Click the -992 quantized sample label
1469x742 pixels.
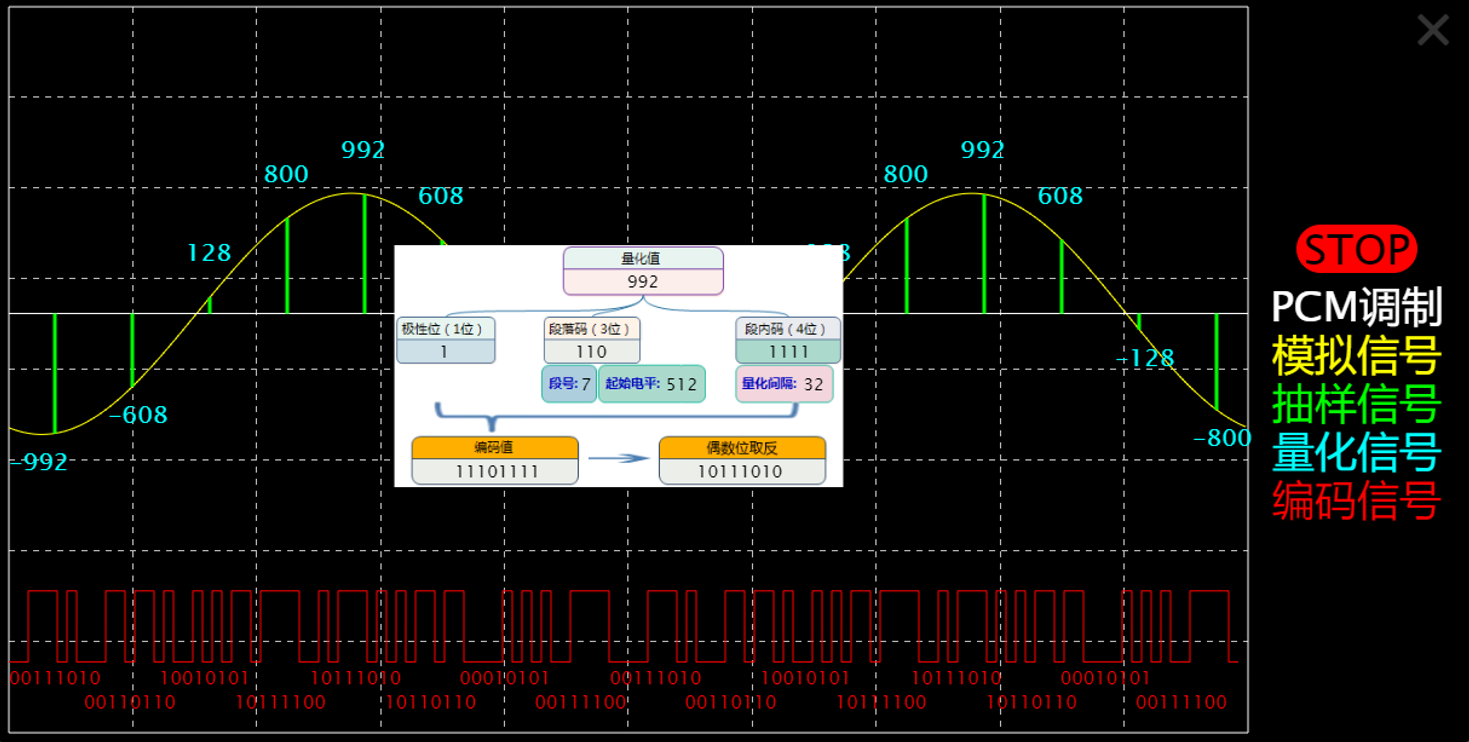click(39, 462)
